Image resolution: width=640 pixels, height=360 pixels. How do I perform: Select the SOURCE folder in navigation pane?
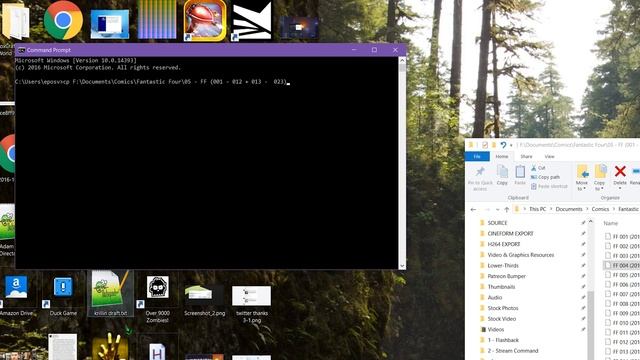(497, 223)
